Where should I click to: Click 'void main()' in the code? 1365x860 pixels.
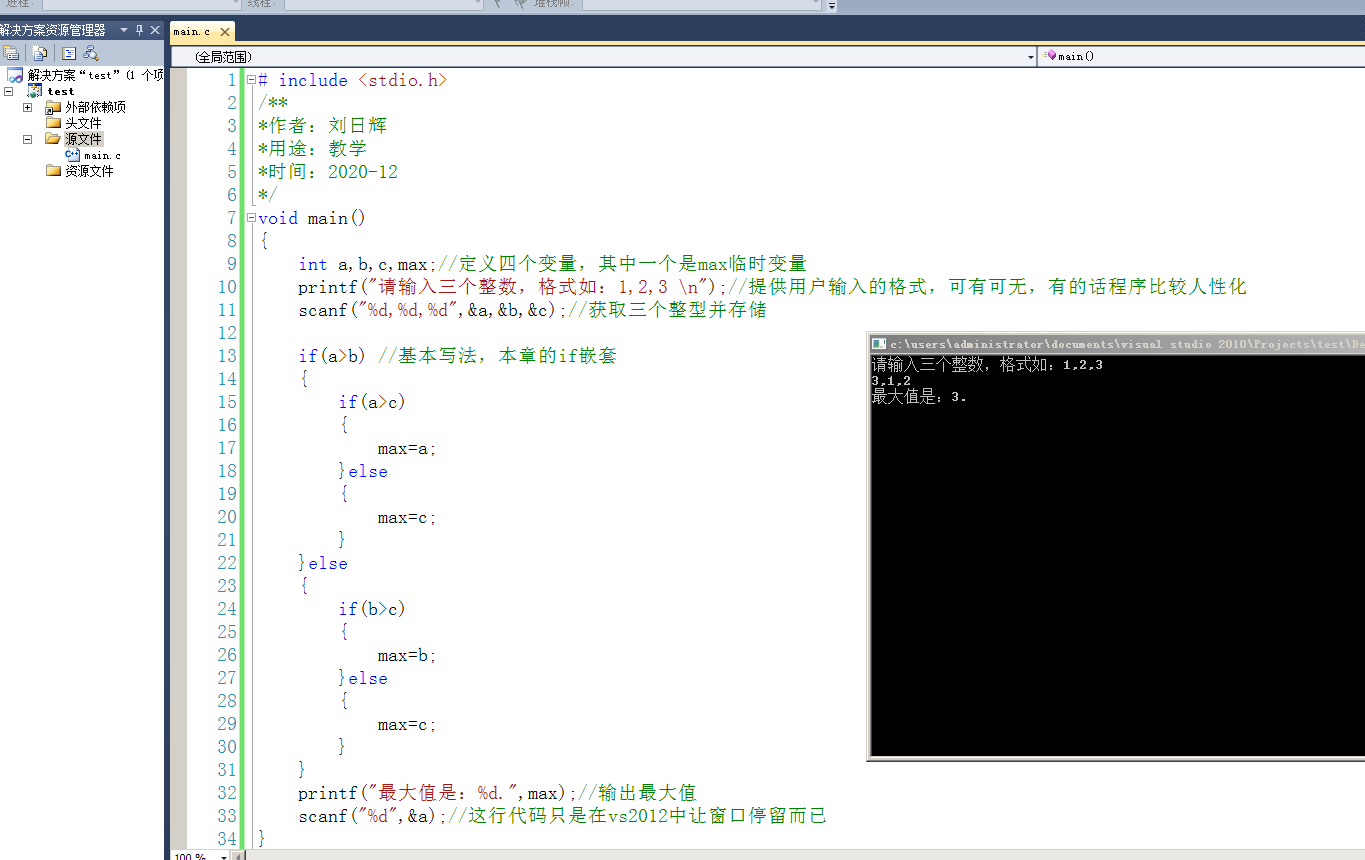pos(312,218)
